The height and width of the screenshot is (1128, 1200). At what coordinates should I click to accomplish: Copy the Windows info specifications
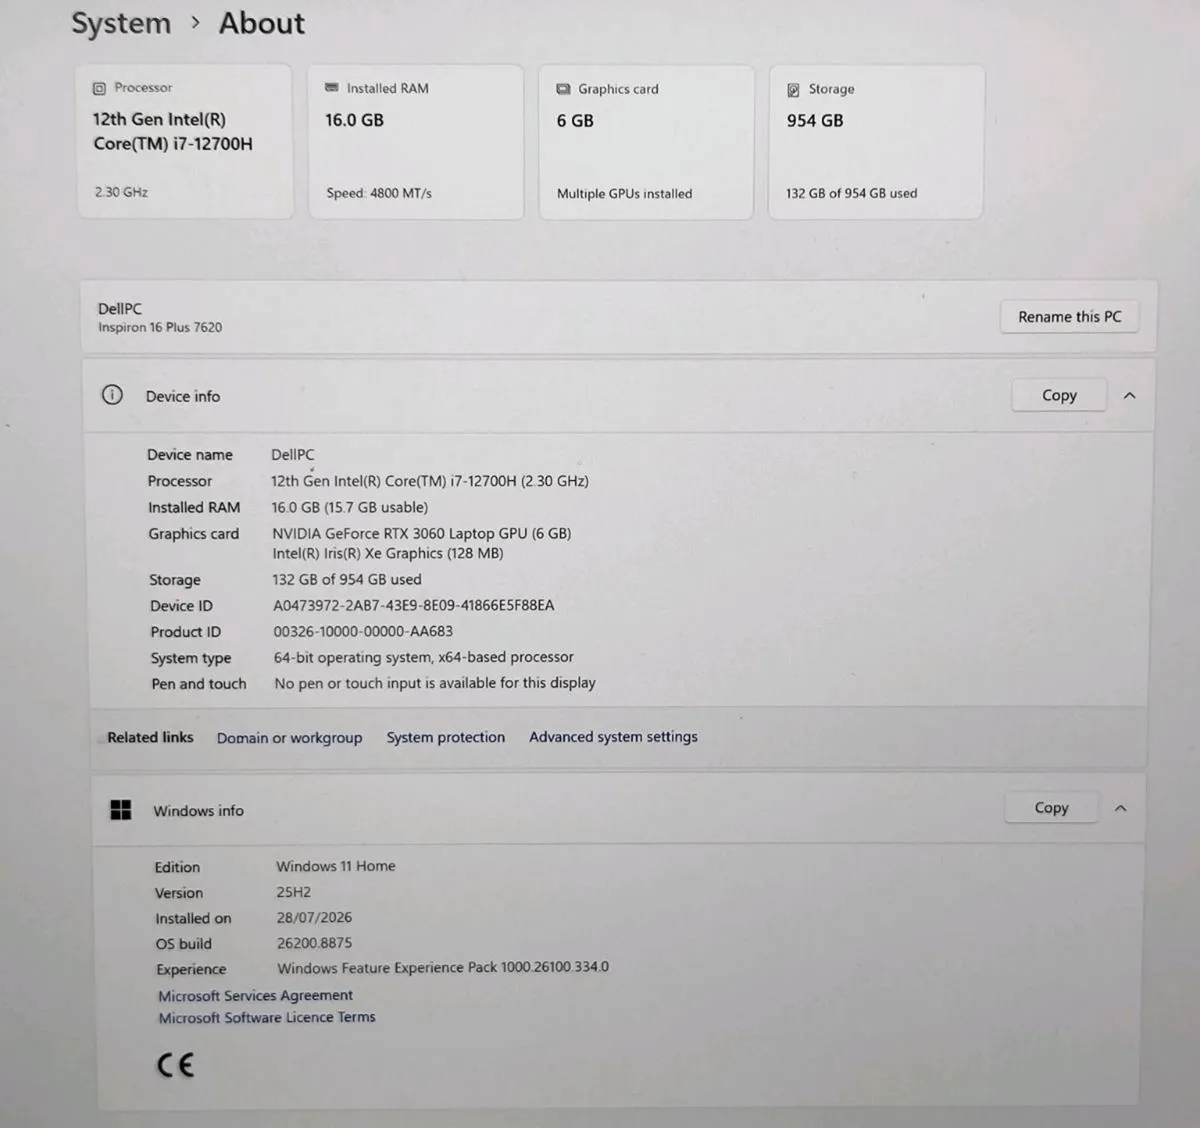pos(1051,808)
